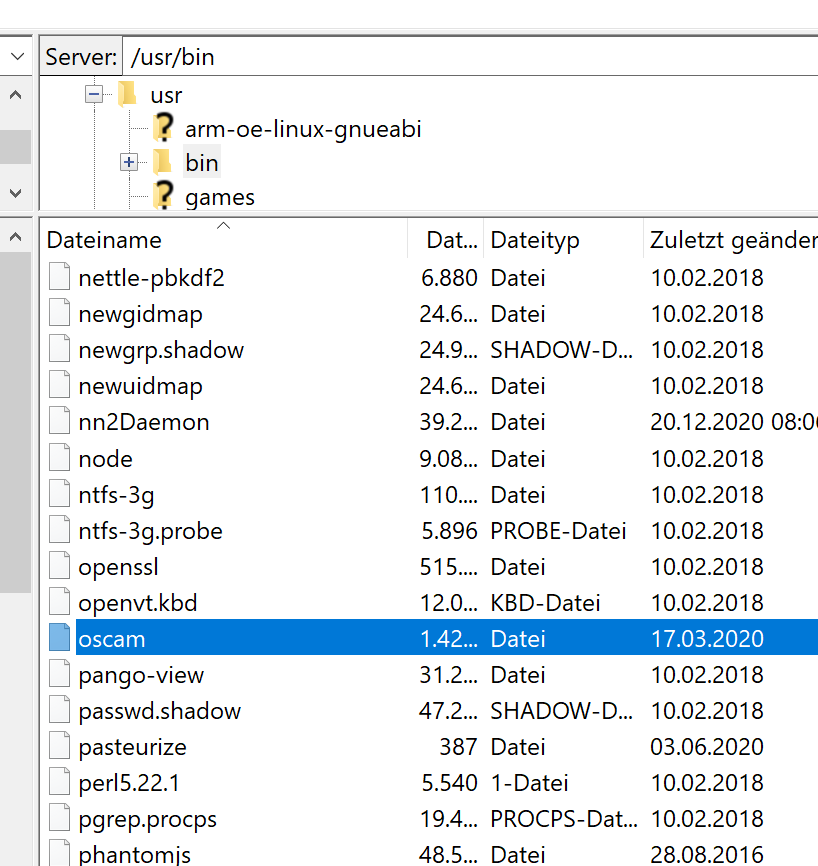Collapse the usr tree node
Image resolution: width=818 pixels, height=866 pixels.
click(x=94, y=94)
